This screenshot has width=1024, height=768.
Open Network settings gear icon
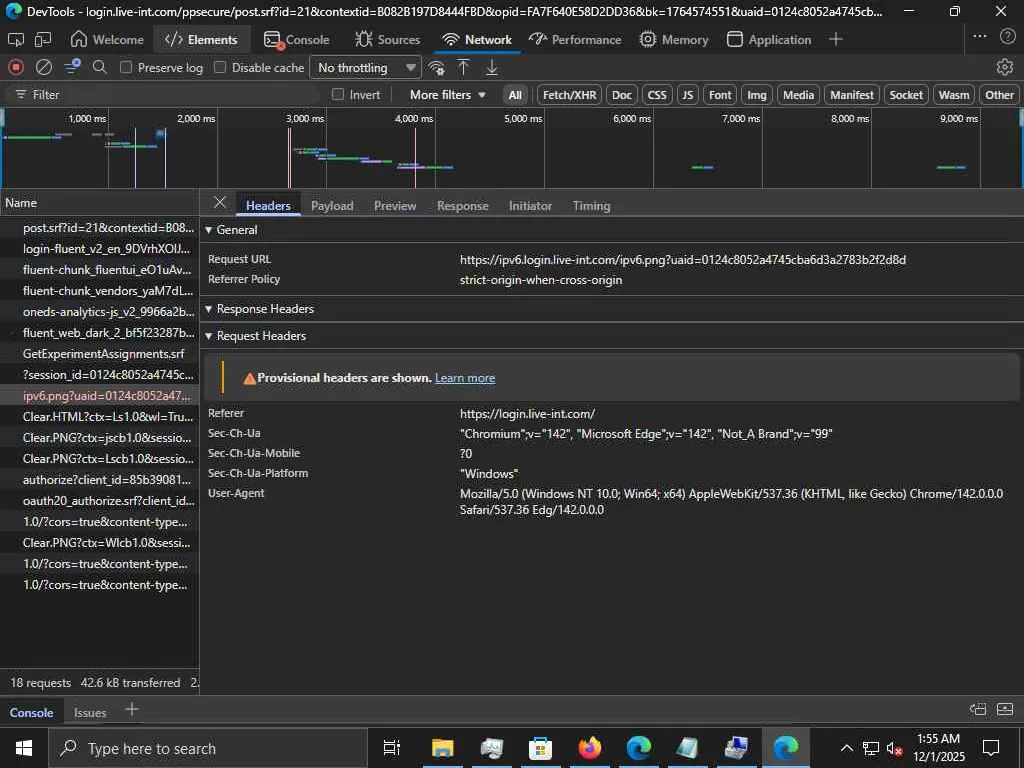point(1004,67)
